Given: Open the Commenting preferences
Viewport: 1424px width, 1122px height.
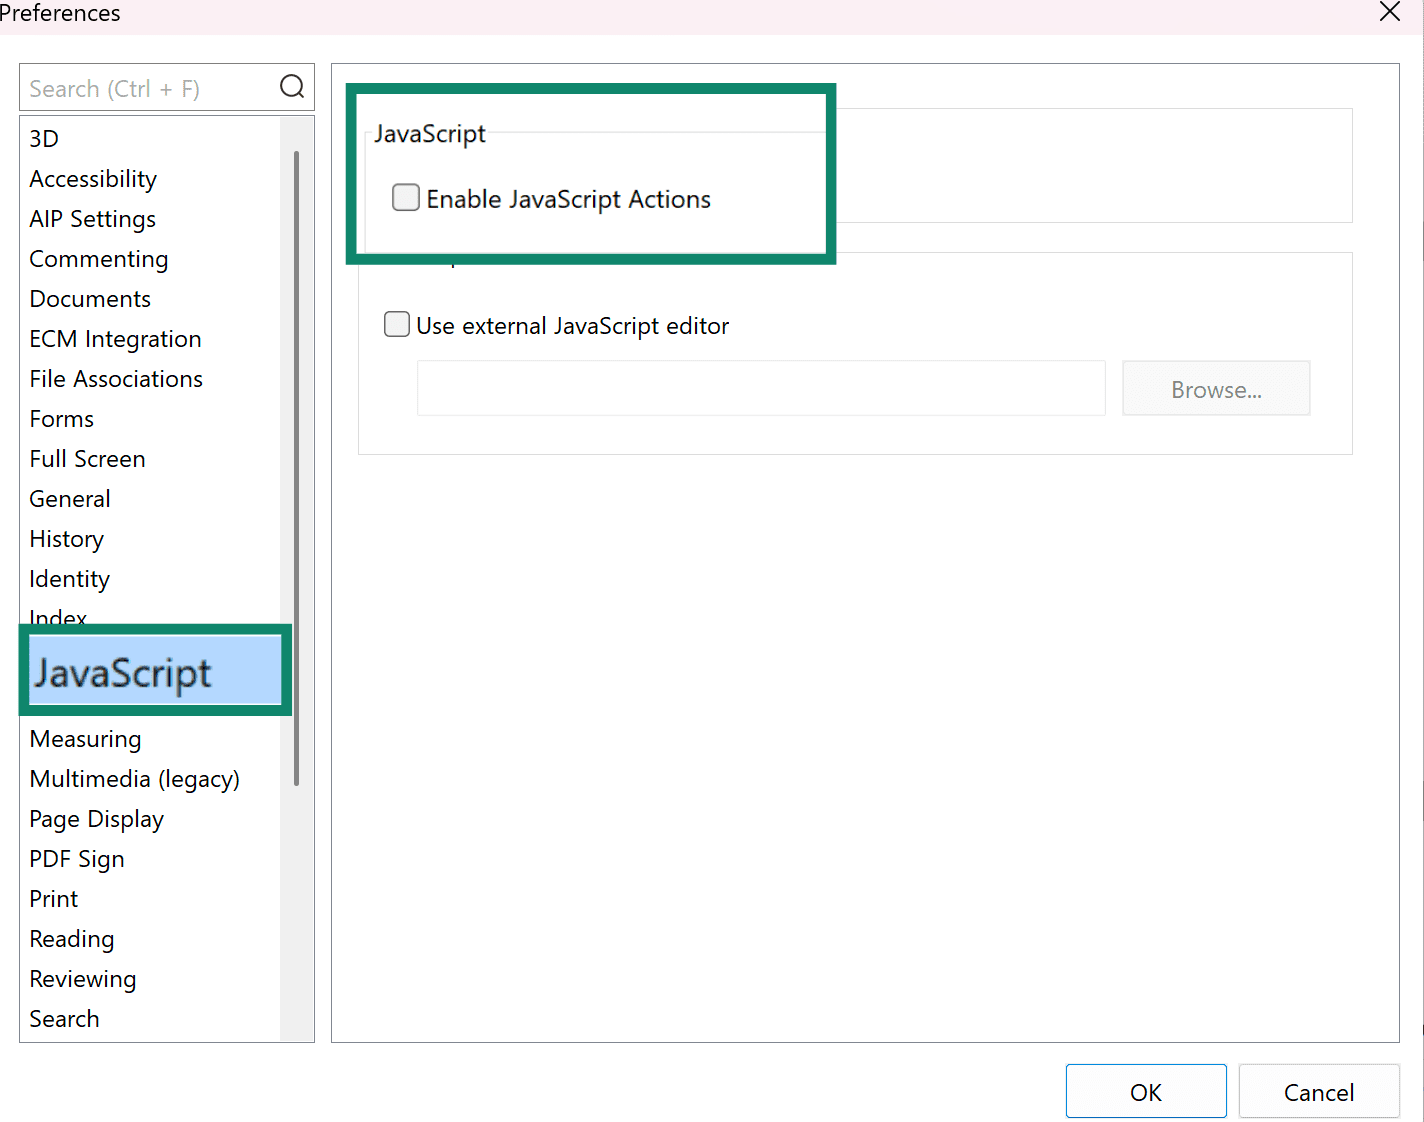Looking at the screenshot, I should coord(98,259).
